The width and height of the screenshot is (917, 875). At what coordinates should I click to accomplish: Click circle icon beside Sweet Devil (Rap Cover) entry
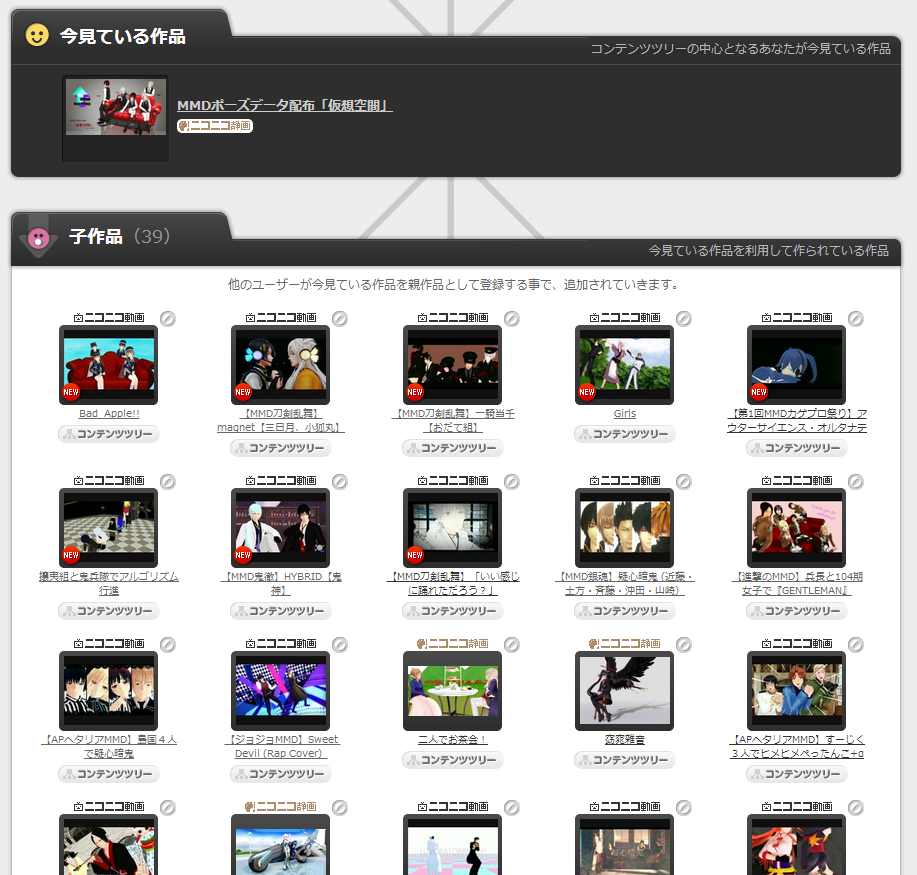click(340, 645)
